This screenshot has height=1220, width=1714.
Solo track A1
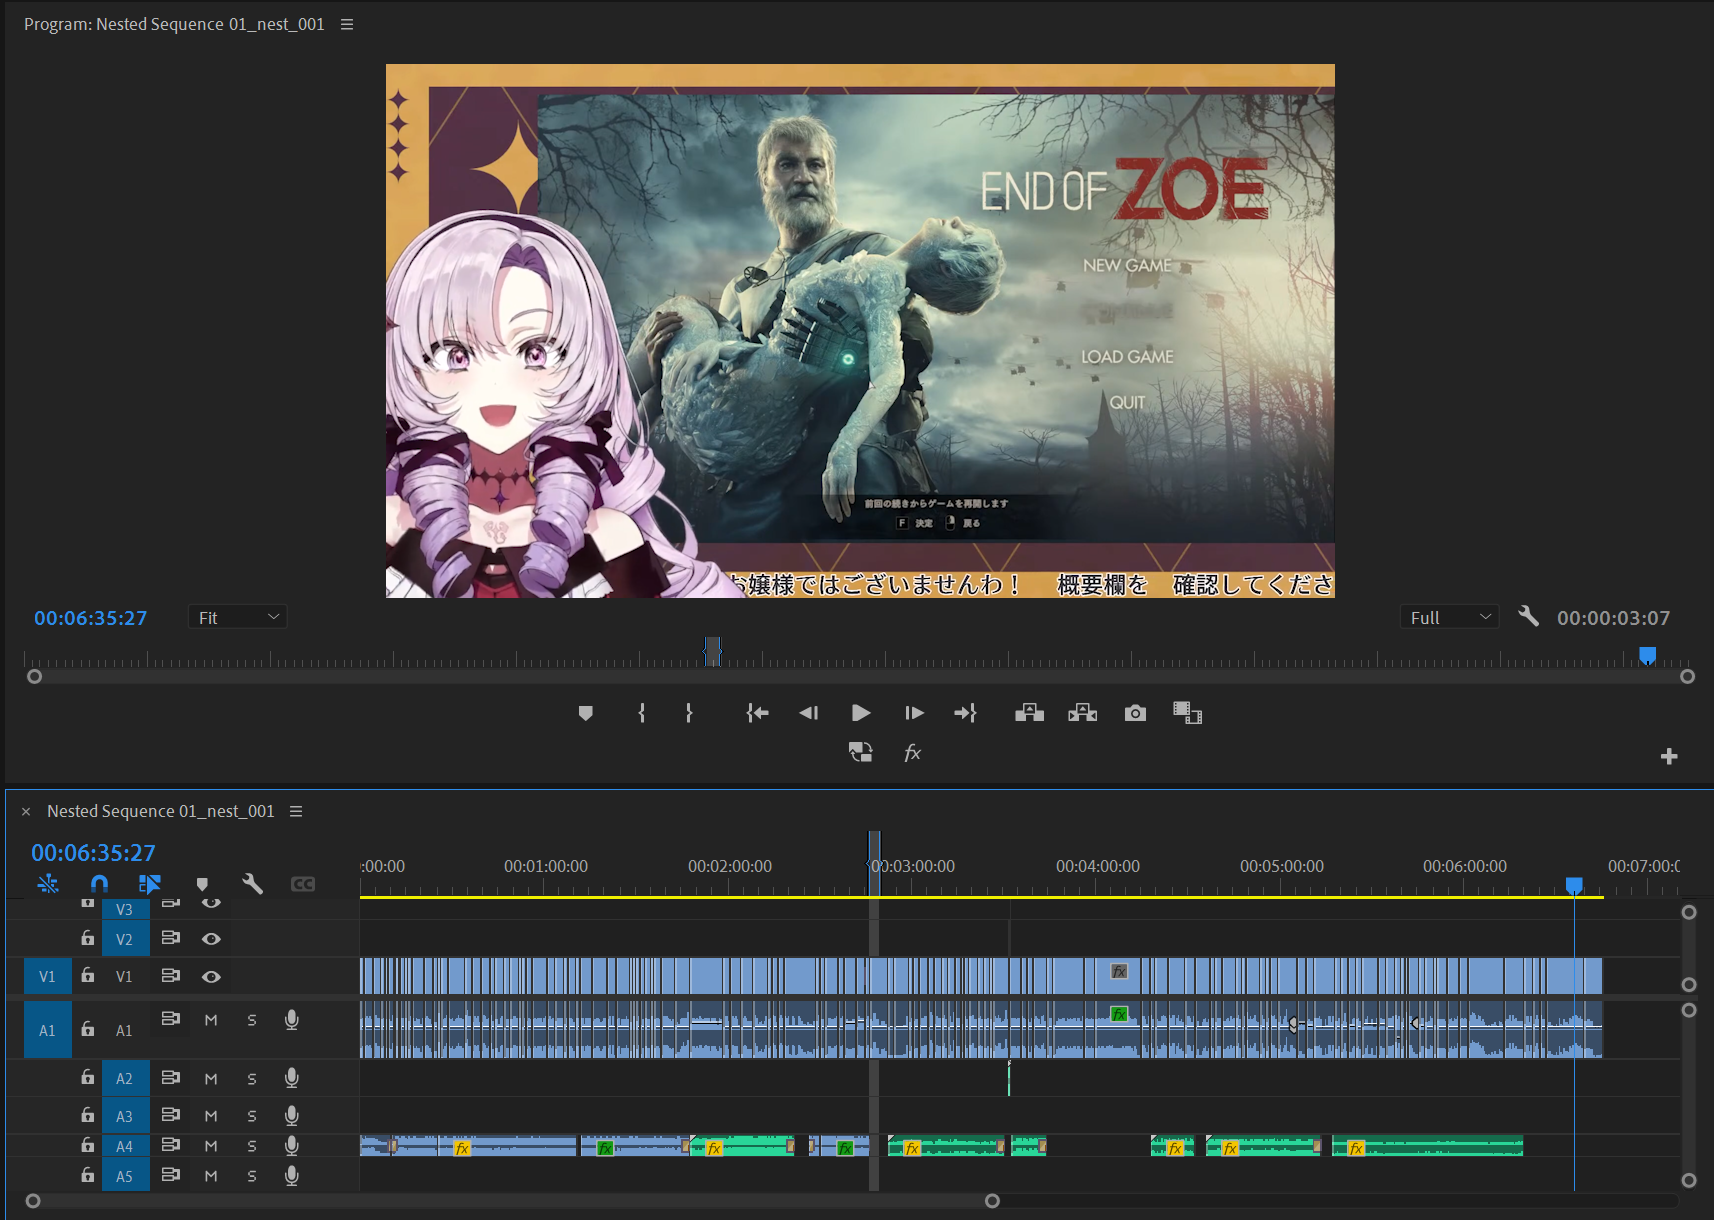tap(252, 1020)
